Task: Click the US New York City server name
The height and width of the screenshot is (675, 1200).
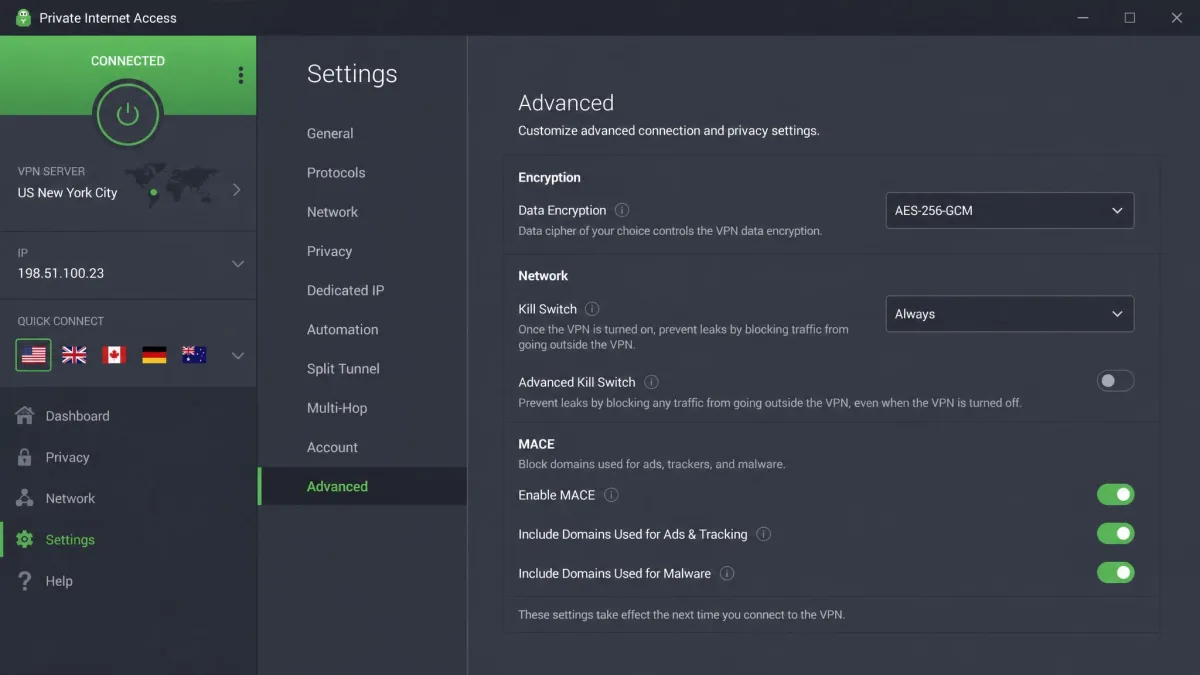Action: pos(67,193)
